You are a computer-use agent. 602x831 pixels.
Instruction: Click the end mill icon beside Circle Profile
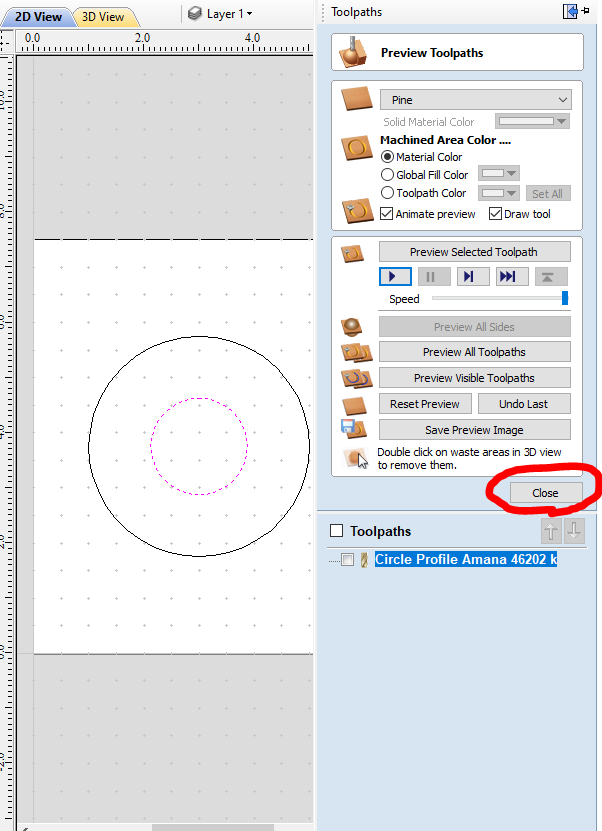tap(364, 560)
